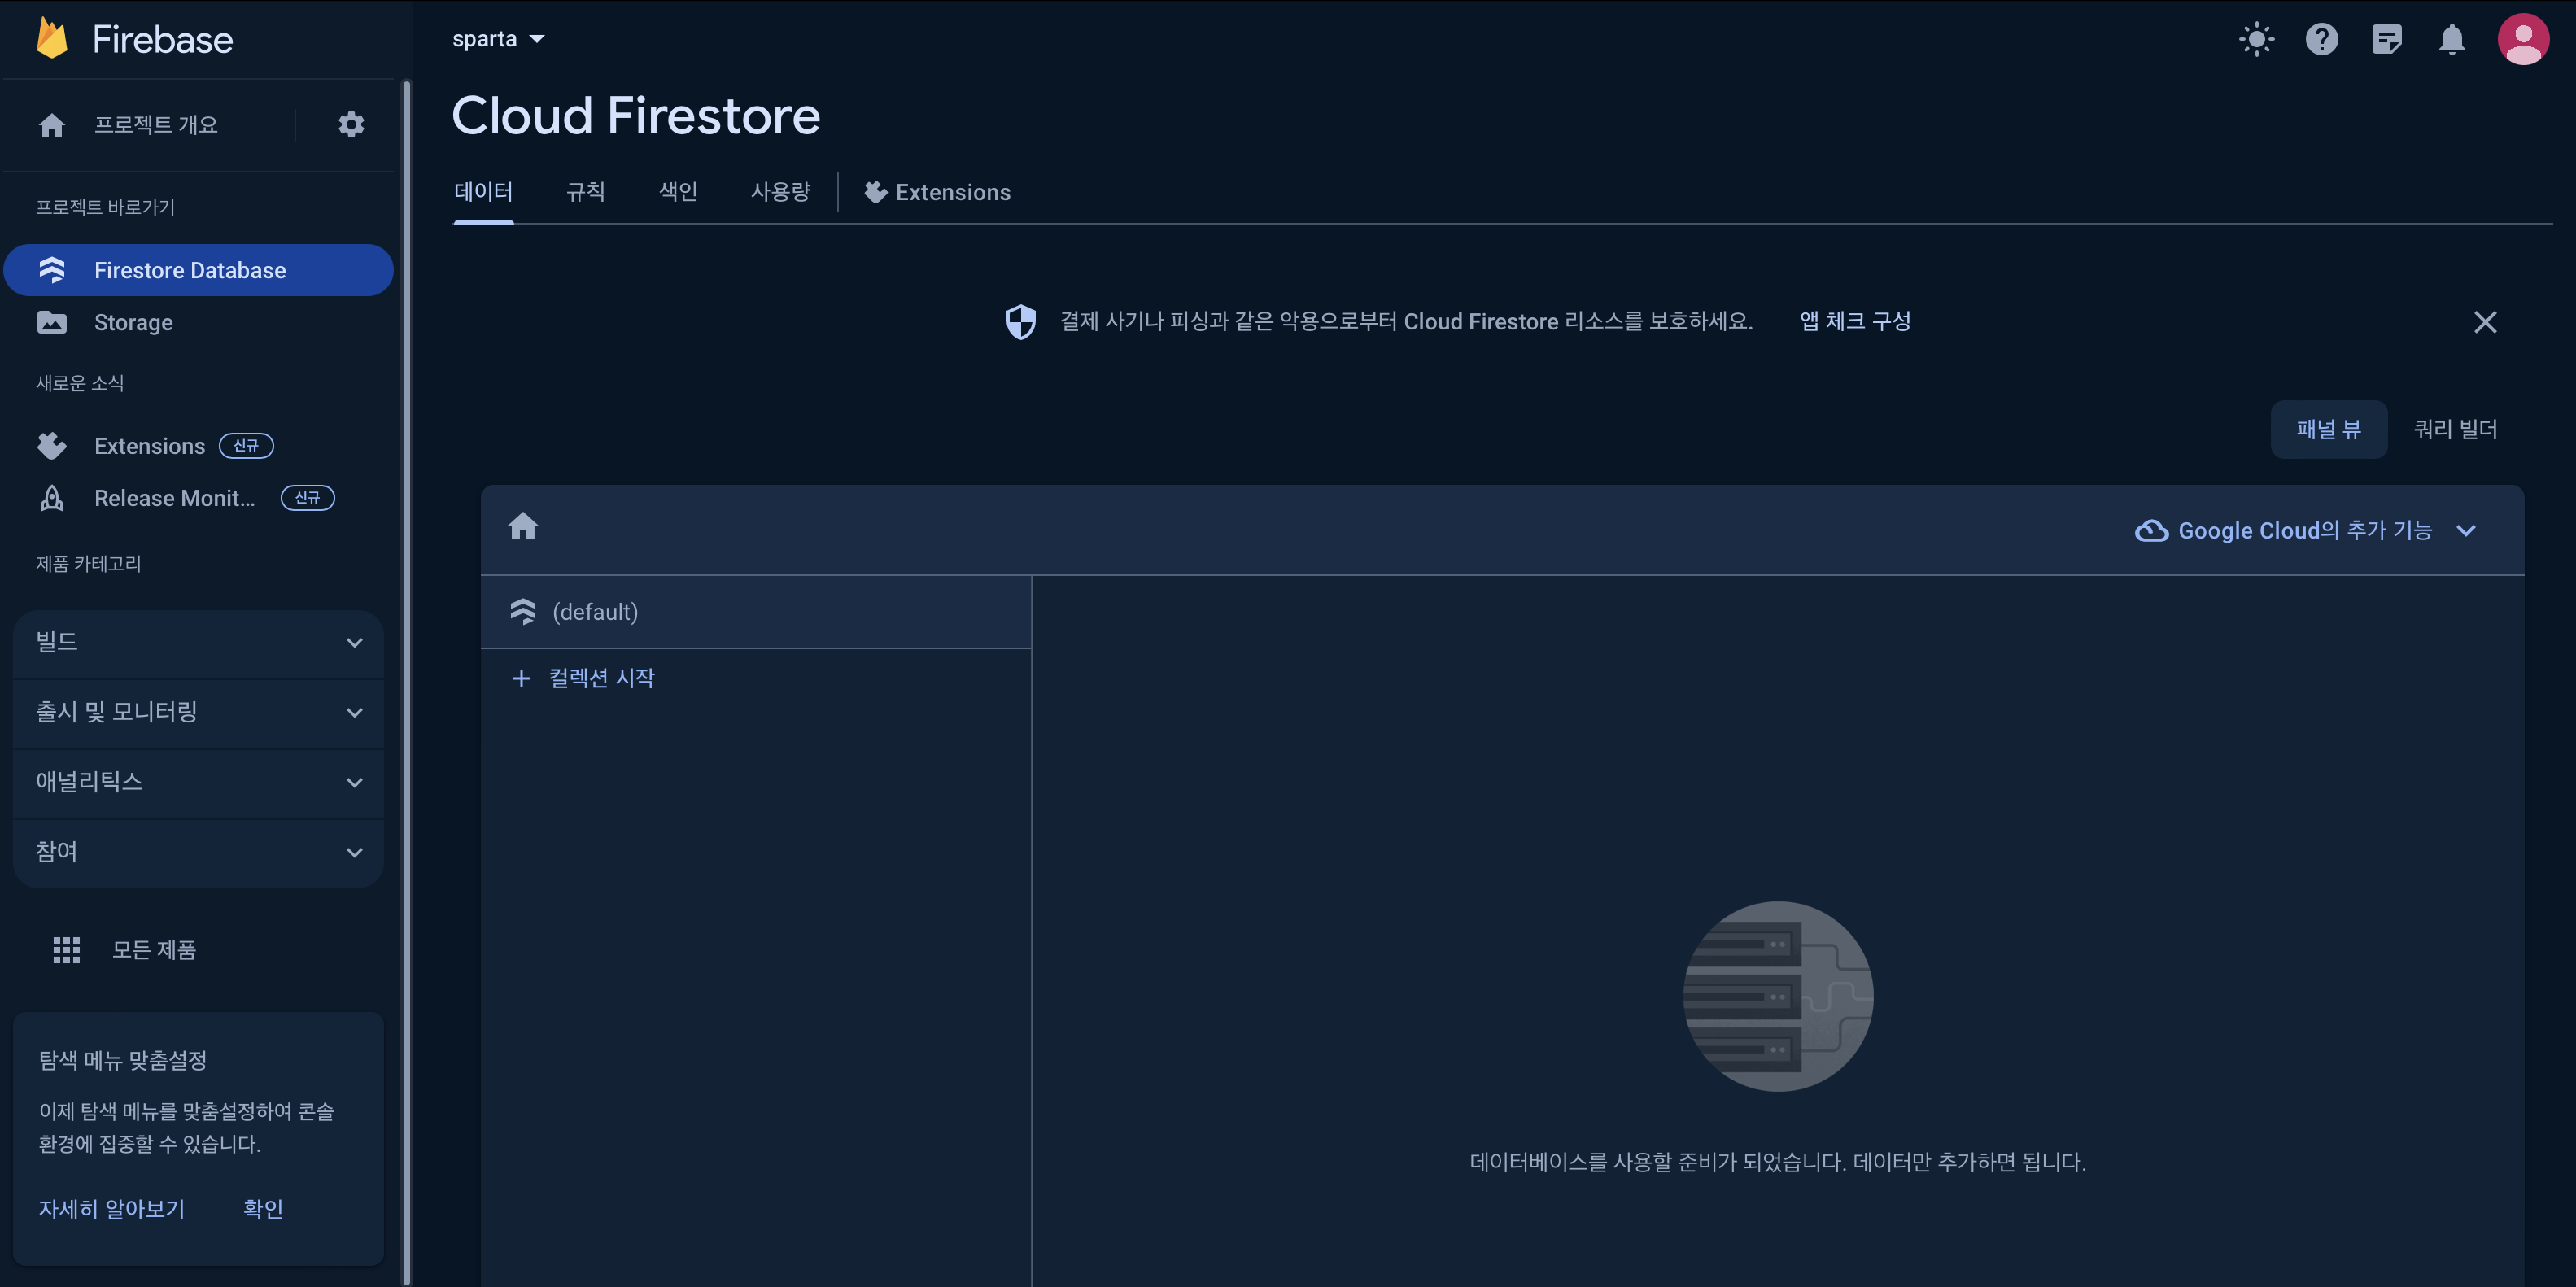Dismiss the App Check banner
Viewport: 2576px width, 1287px height.
[2485, 322]
